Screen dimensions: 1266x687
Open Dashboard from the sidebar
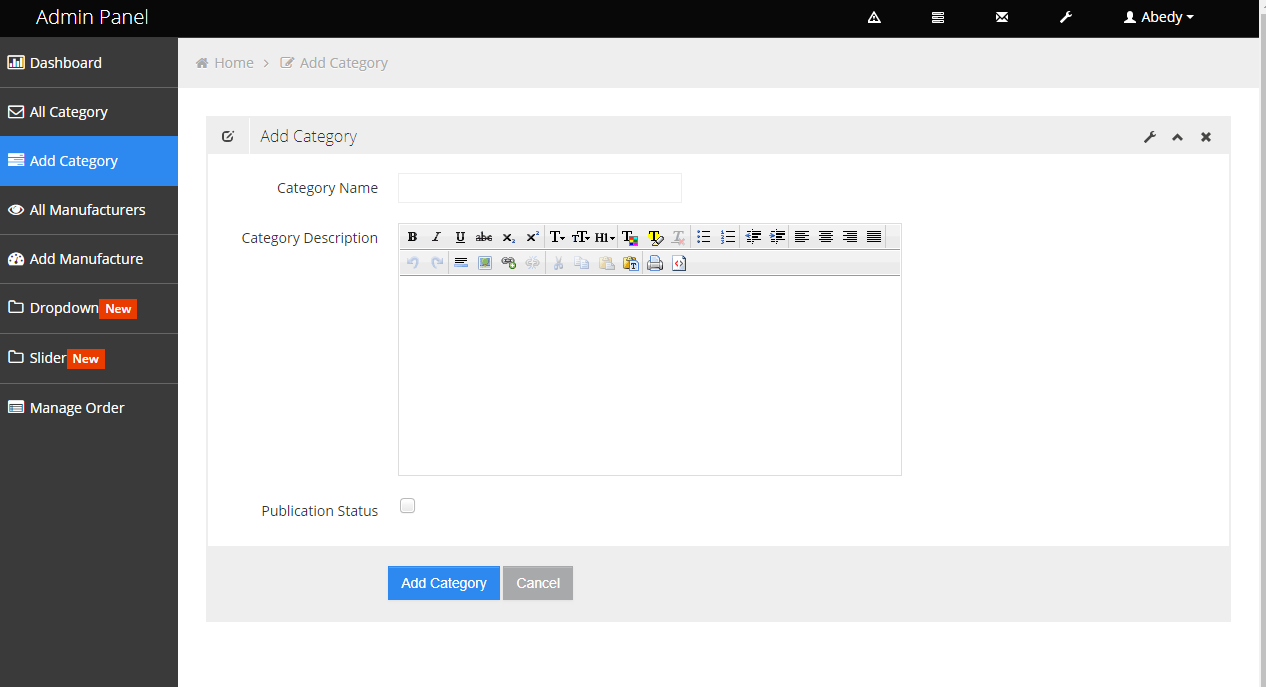pos(89,63)
